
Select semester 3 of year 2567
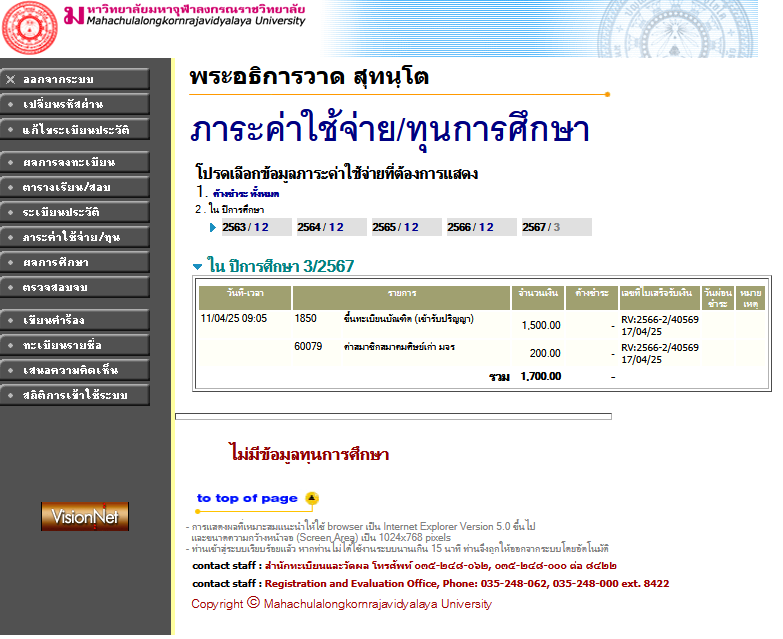click(x=556, y=227)
